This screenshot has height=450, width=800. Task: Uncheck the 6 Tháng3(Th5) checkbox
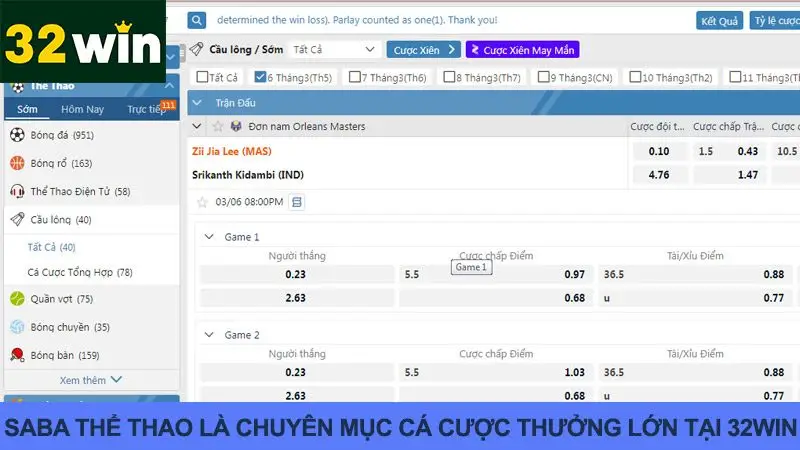(x=260, y=77)
